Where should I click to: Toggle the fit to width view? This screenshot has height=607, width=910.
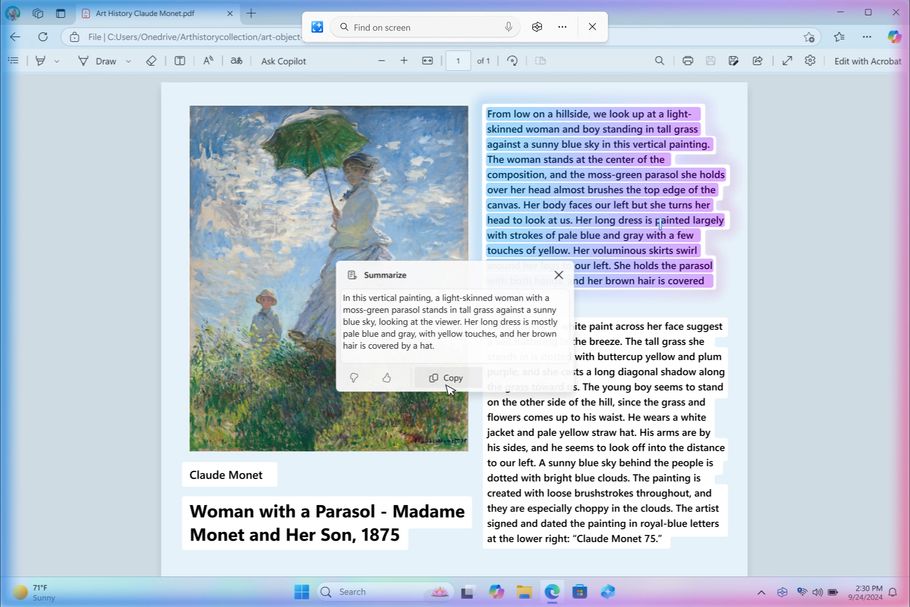(428, 61)
